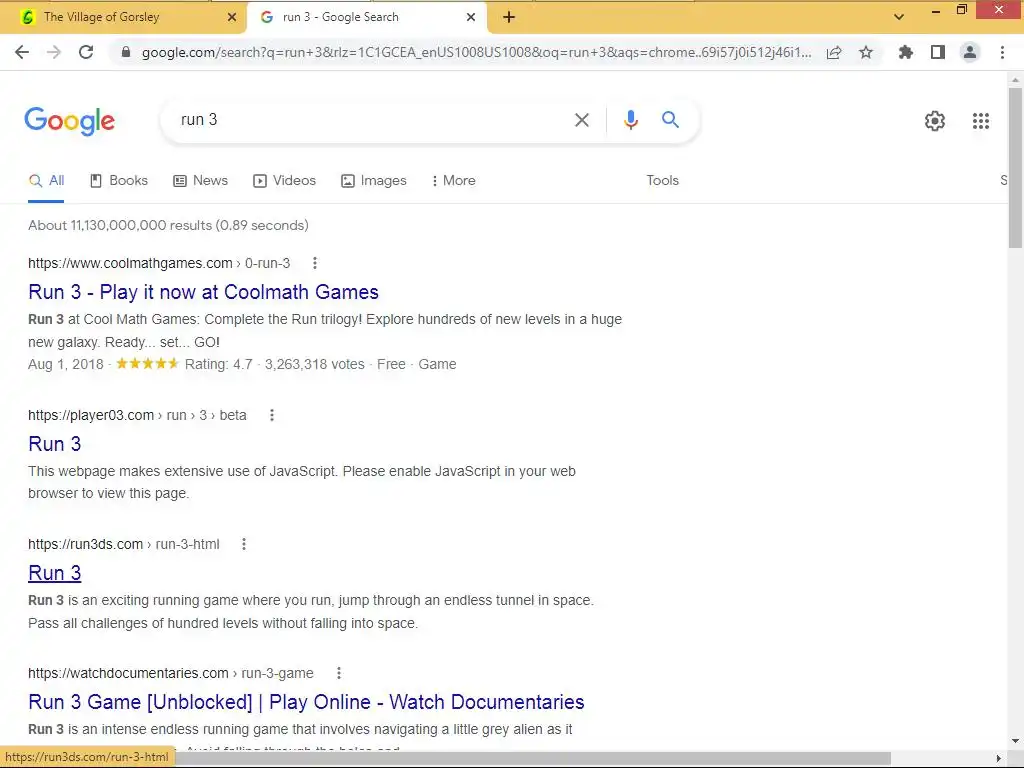The height and width of the screenshot is (768, 1024).
Task: Open the Chrome three-dot menu
Action: tap(1002, 52)
